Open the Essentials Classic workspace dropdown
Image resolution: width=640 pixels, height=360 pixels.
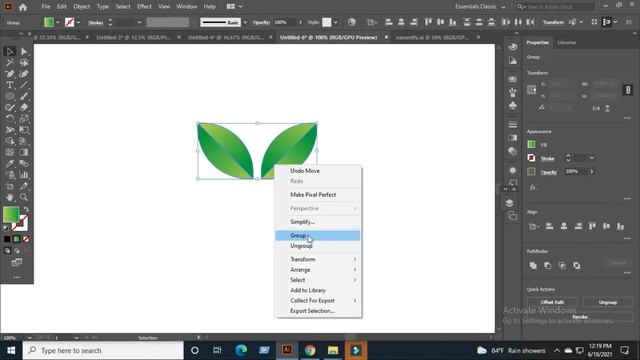click(x=480, y=7)
